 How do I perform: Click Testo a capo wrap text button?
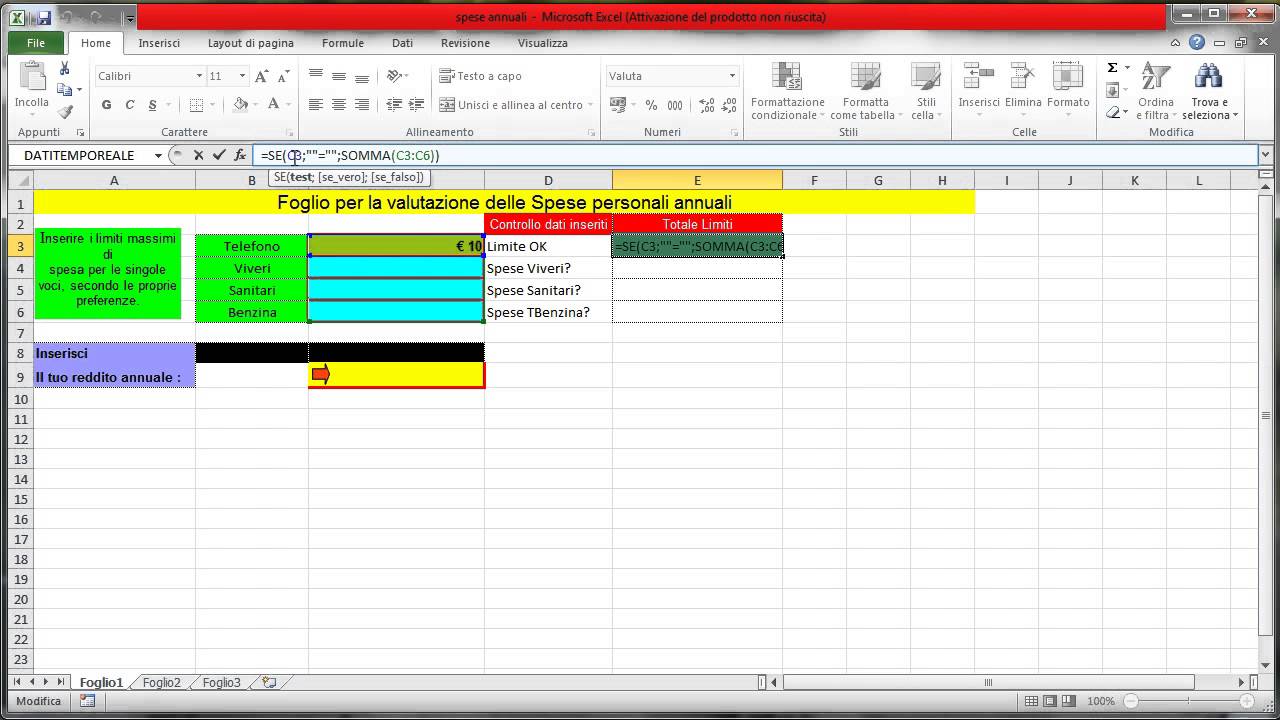[x=481, y=76]
